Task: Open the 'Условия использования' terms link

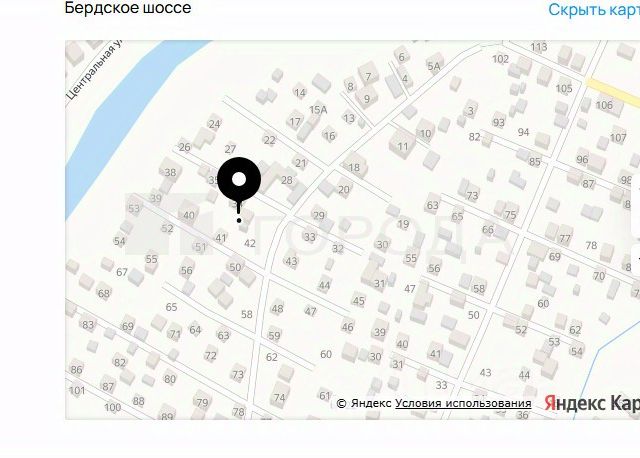Action: (463, 403)
